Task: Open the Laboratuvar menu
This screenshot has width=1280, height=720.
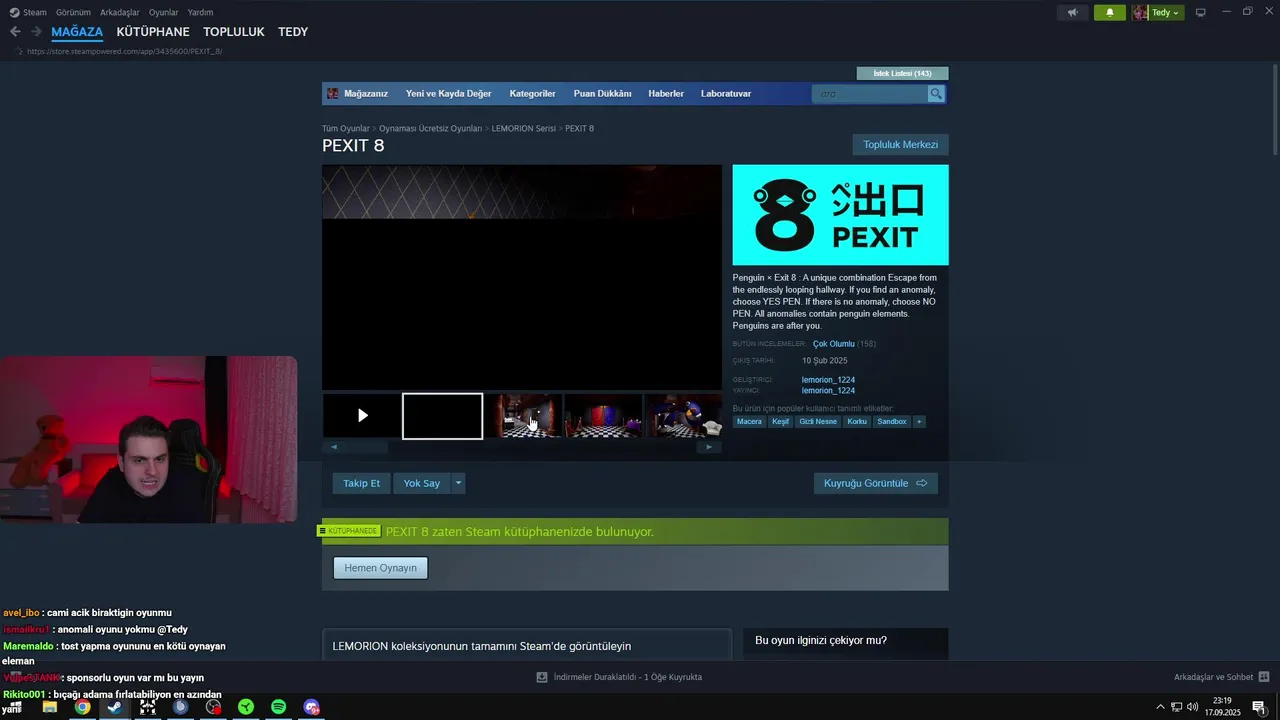Action: click(x=726, y=94)
